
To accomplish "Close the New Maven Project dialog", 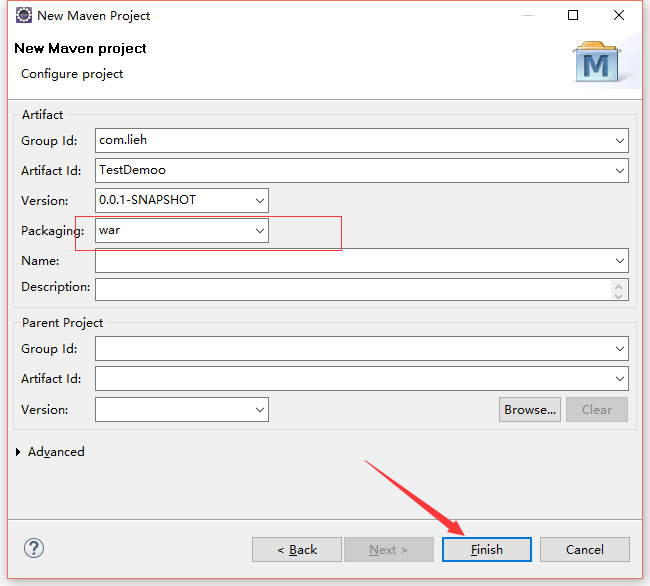I will 618,15.
